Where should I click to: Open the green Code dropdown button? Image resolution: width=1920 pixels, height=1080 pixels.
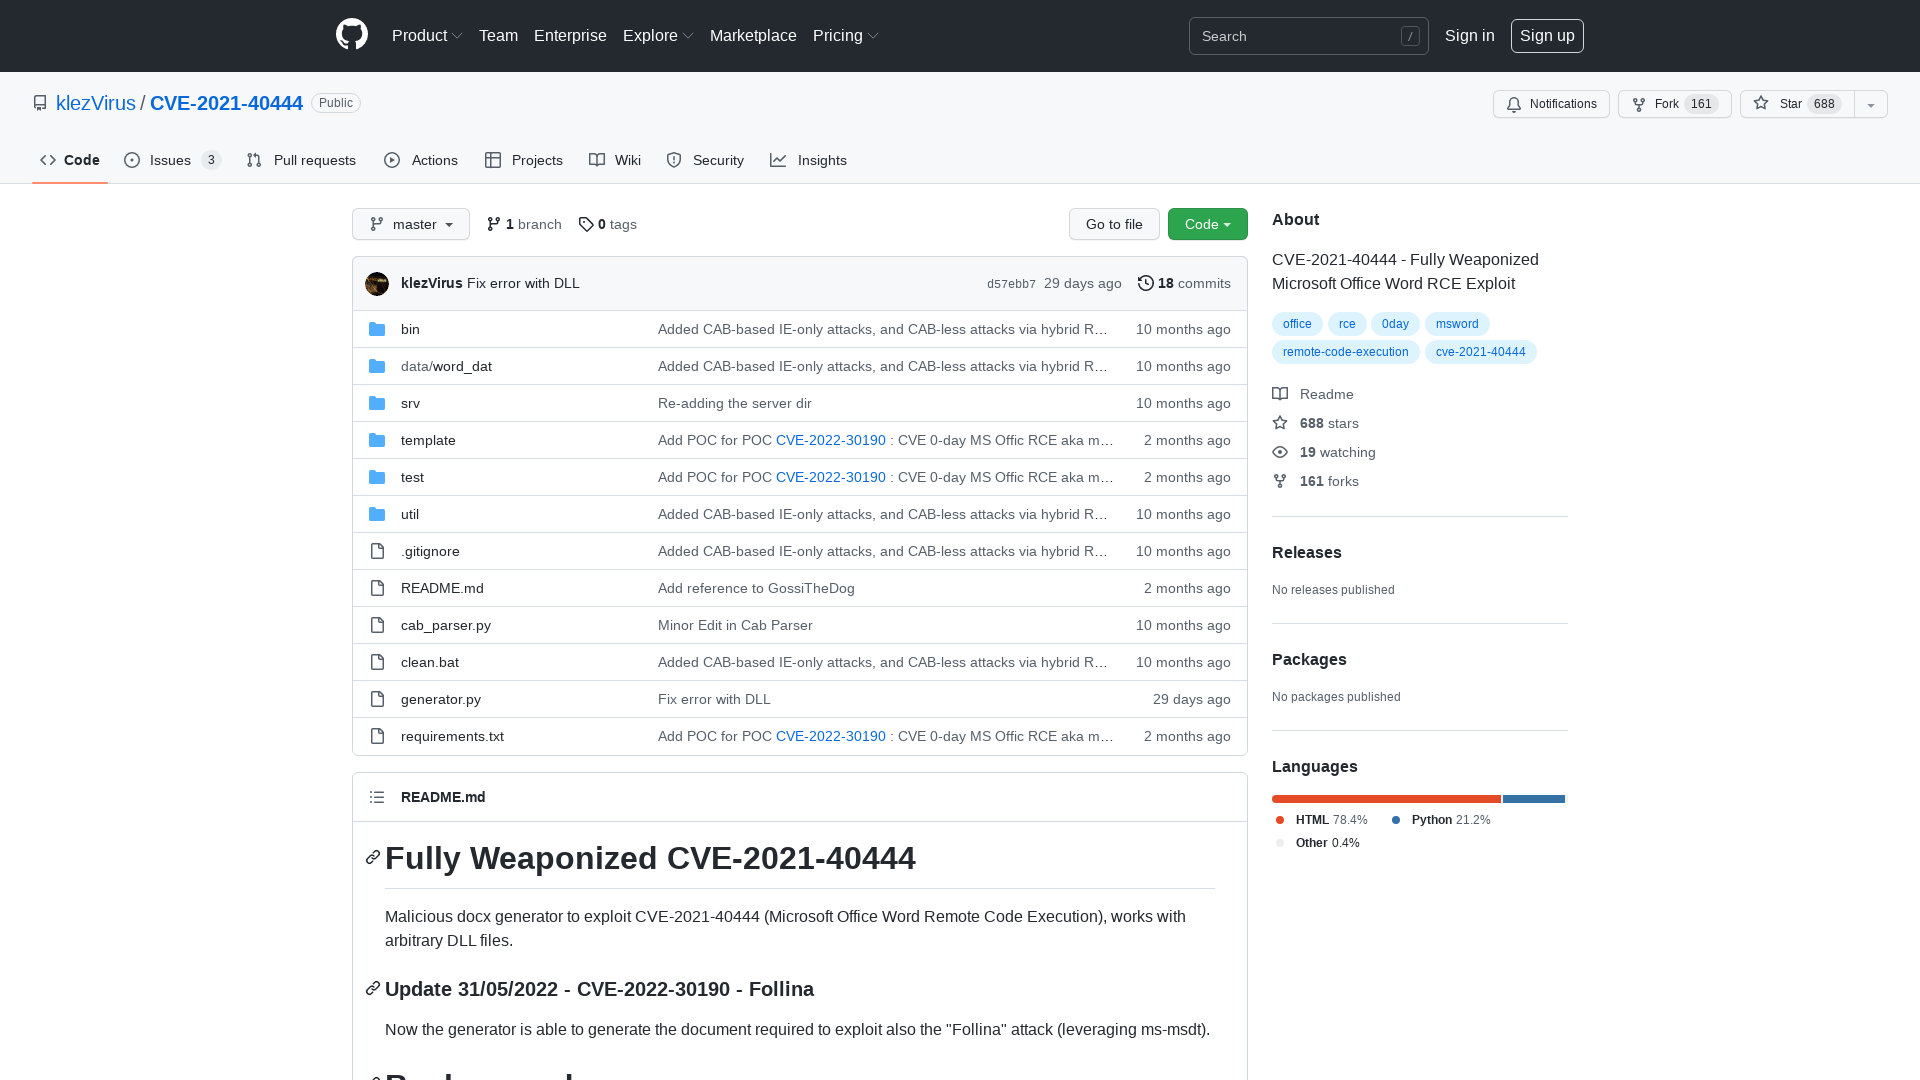tap(1208, 224)
